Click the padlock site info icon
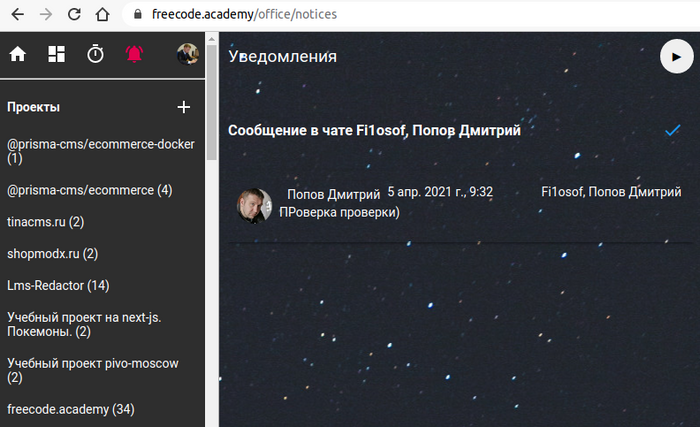Screen dimensions: 700x427 pos(138,14)
